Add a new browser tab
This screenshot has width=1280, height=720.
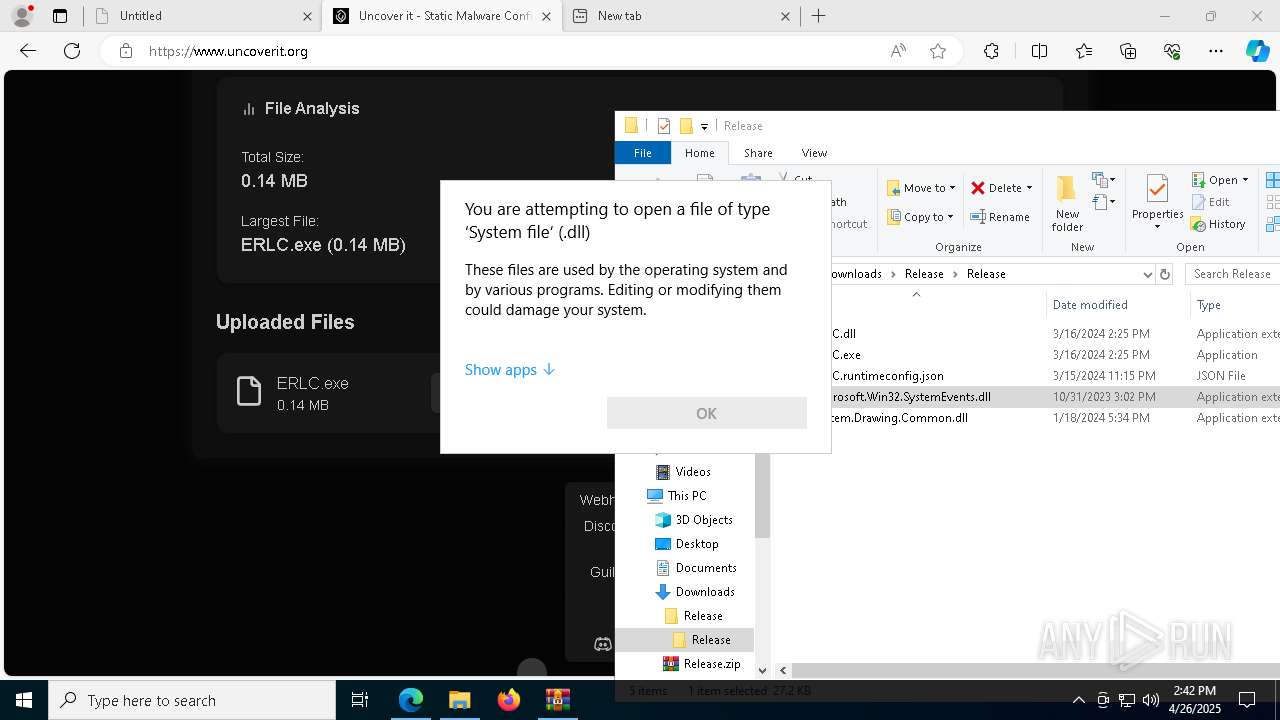click(x=819, y=16)
